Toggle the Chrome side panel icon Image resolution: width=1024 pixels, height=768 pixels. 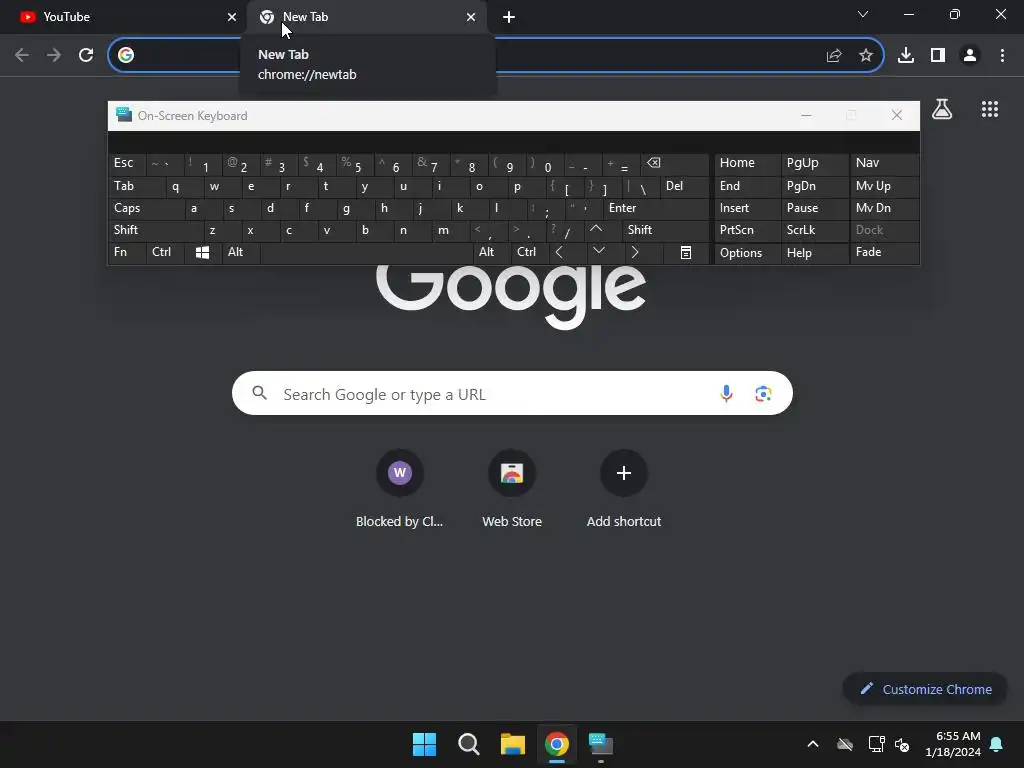(938, 56)
